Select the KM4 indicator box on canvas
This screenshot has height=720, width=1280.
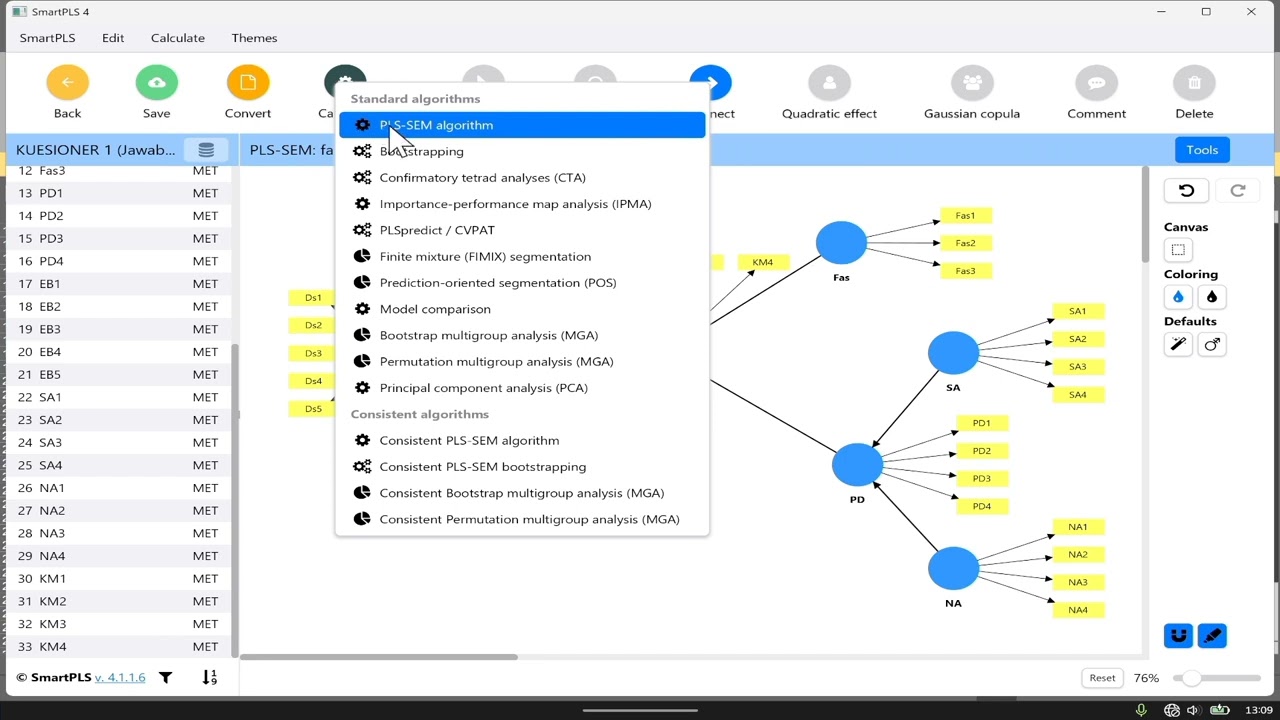[763, 262]
